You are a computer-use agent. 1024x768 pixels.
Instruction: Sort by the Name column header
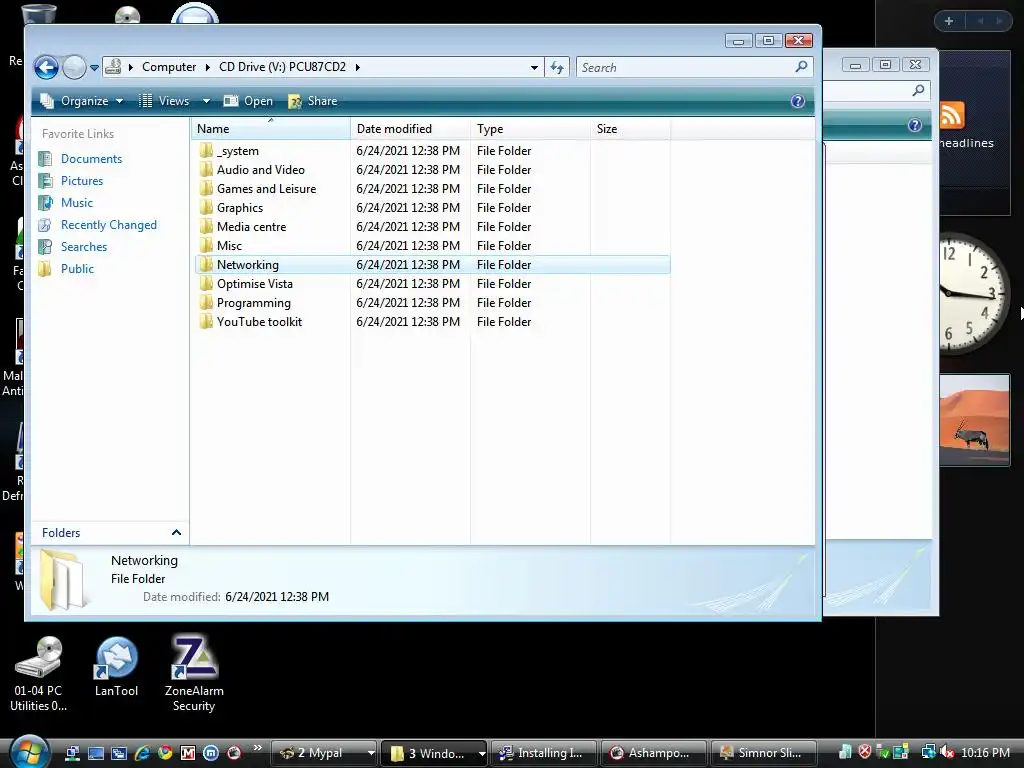(271, 129)
